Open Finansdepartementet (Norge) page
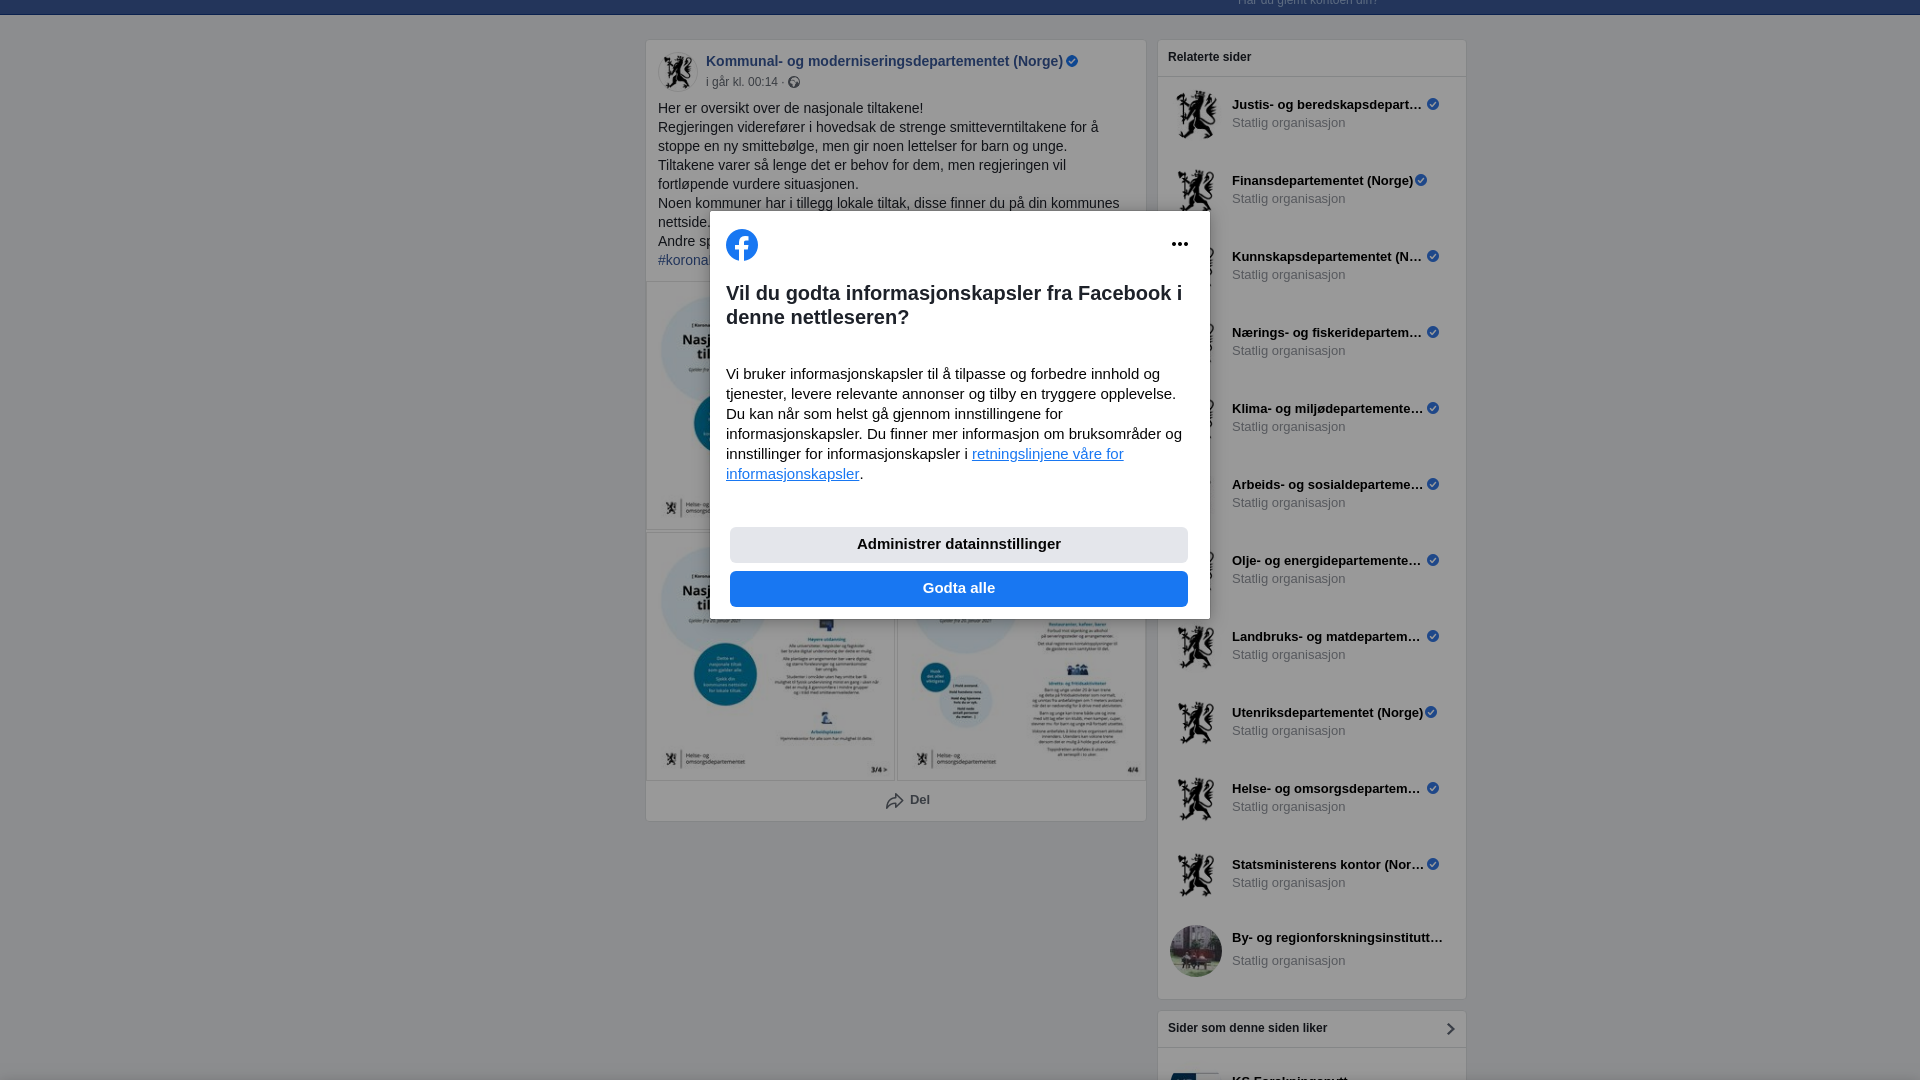The height and width of the screenshot is (1080, 1920). (x=1322, y=181)
